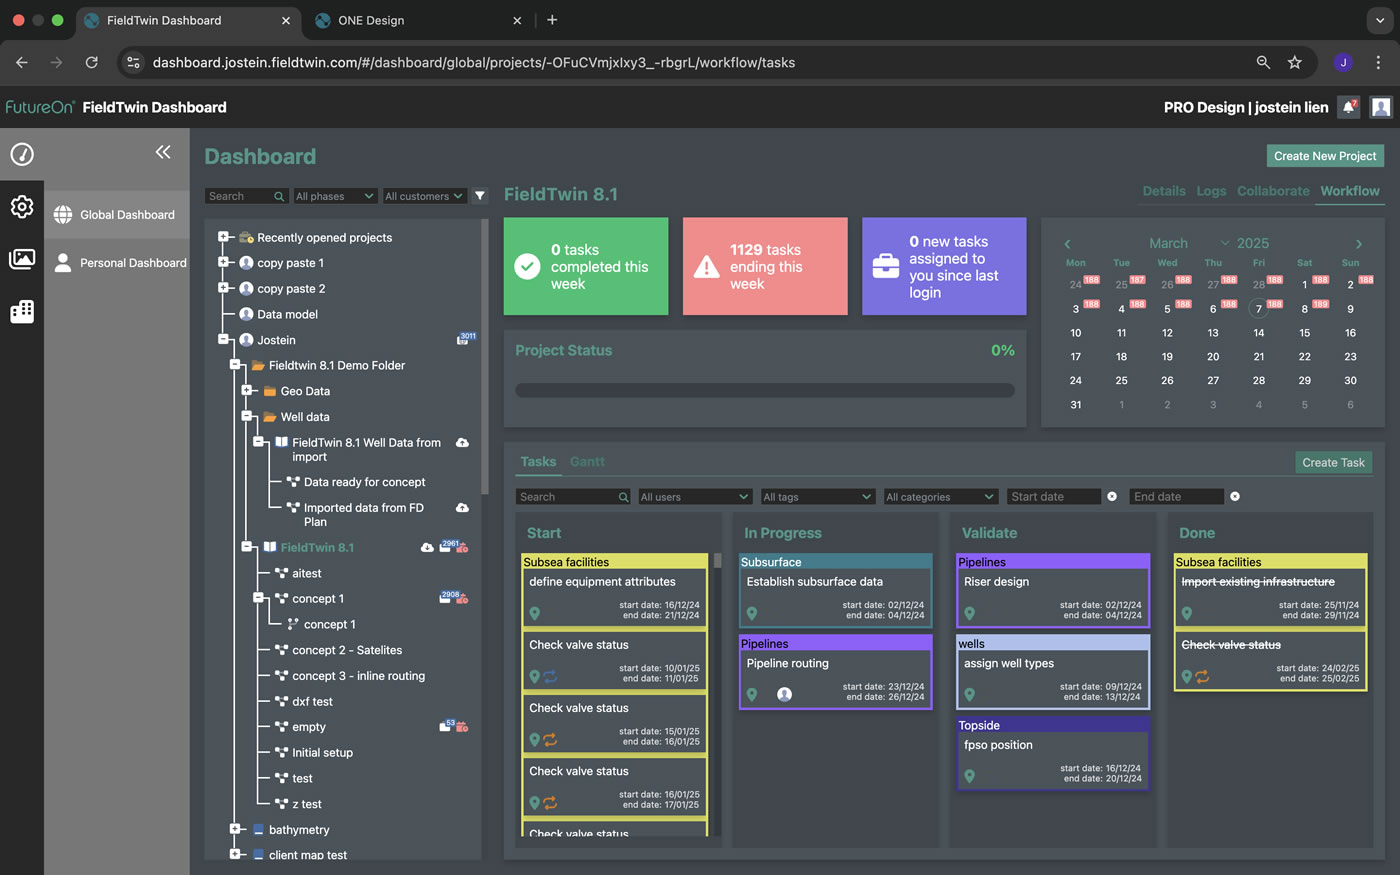
Task: Collapse sidebar with double chevron icon
Action: (x=163, y=152)
